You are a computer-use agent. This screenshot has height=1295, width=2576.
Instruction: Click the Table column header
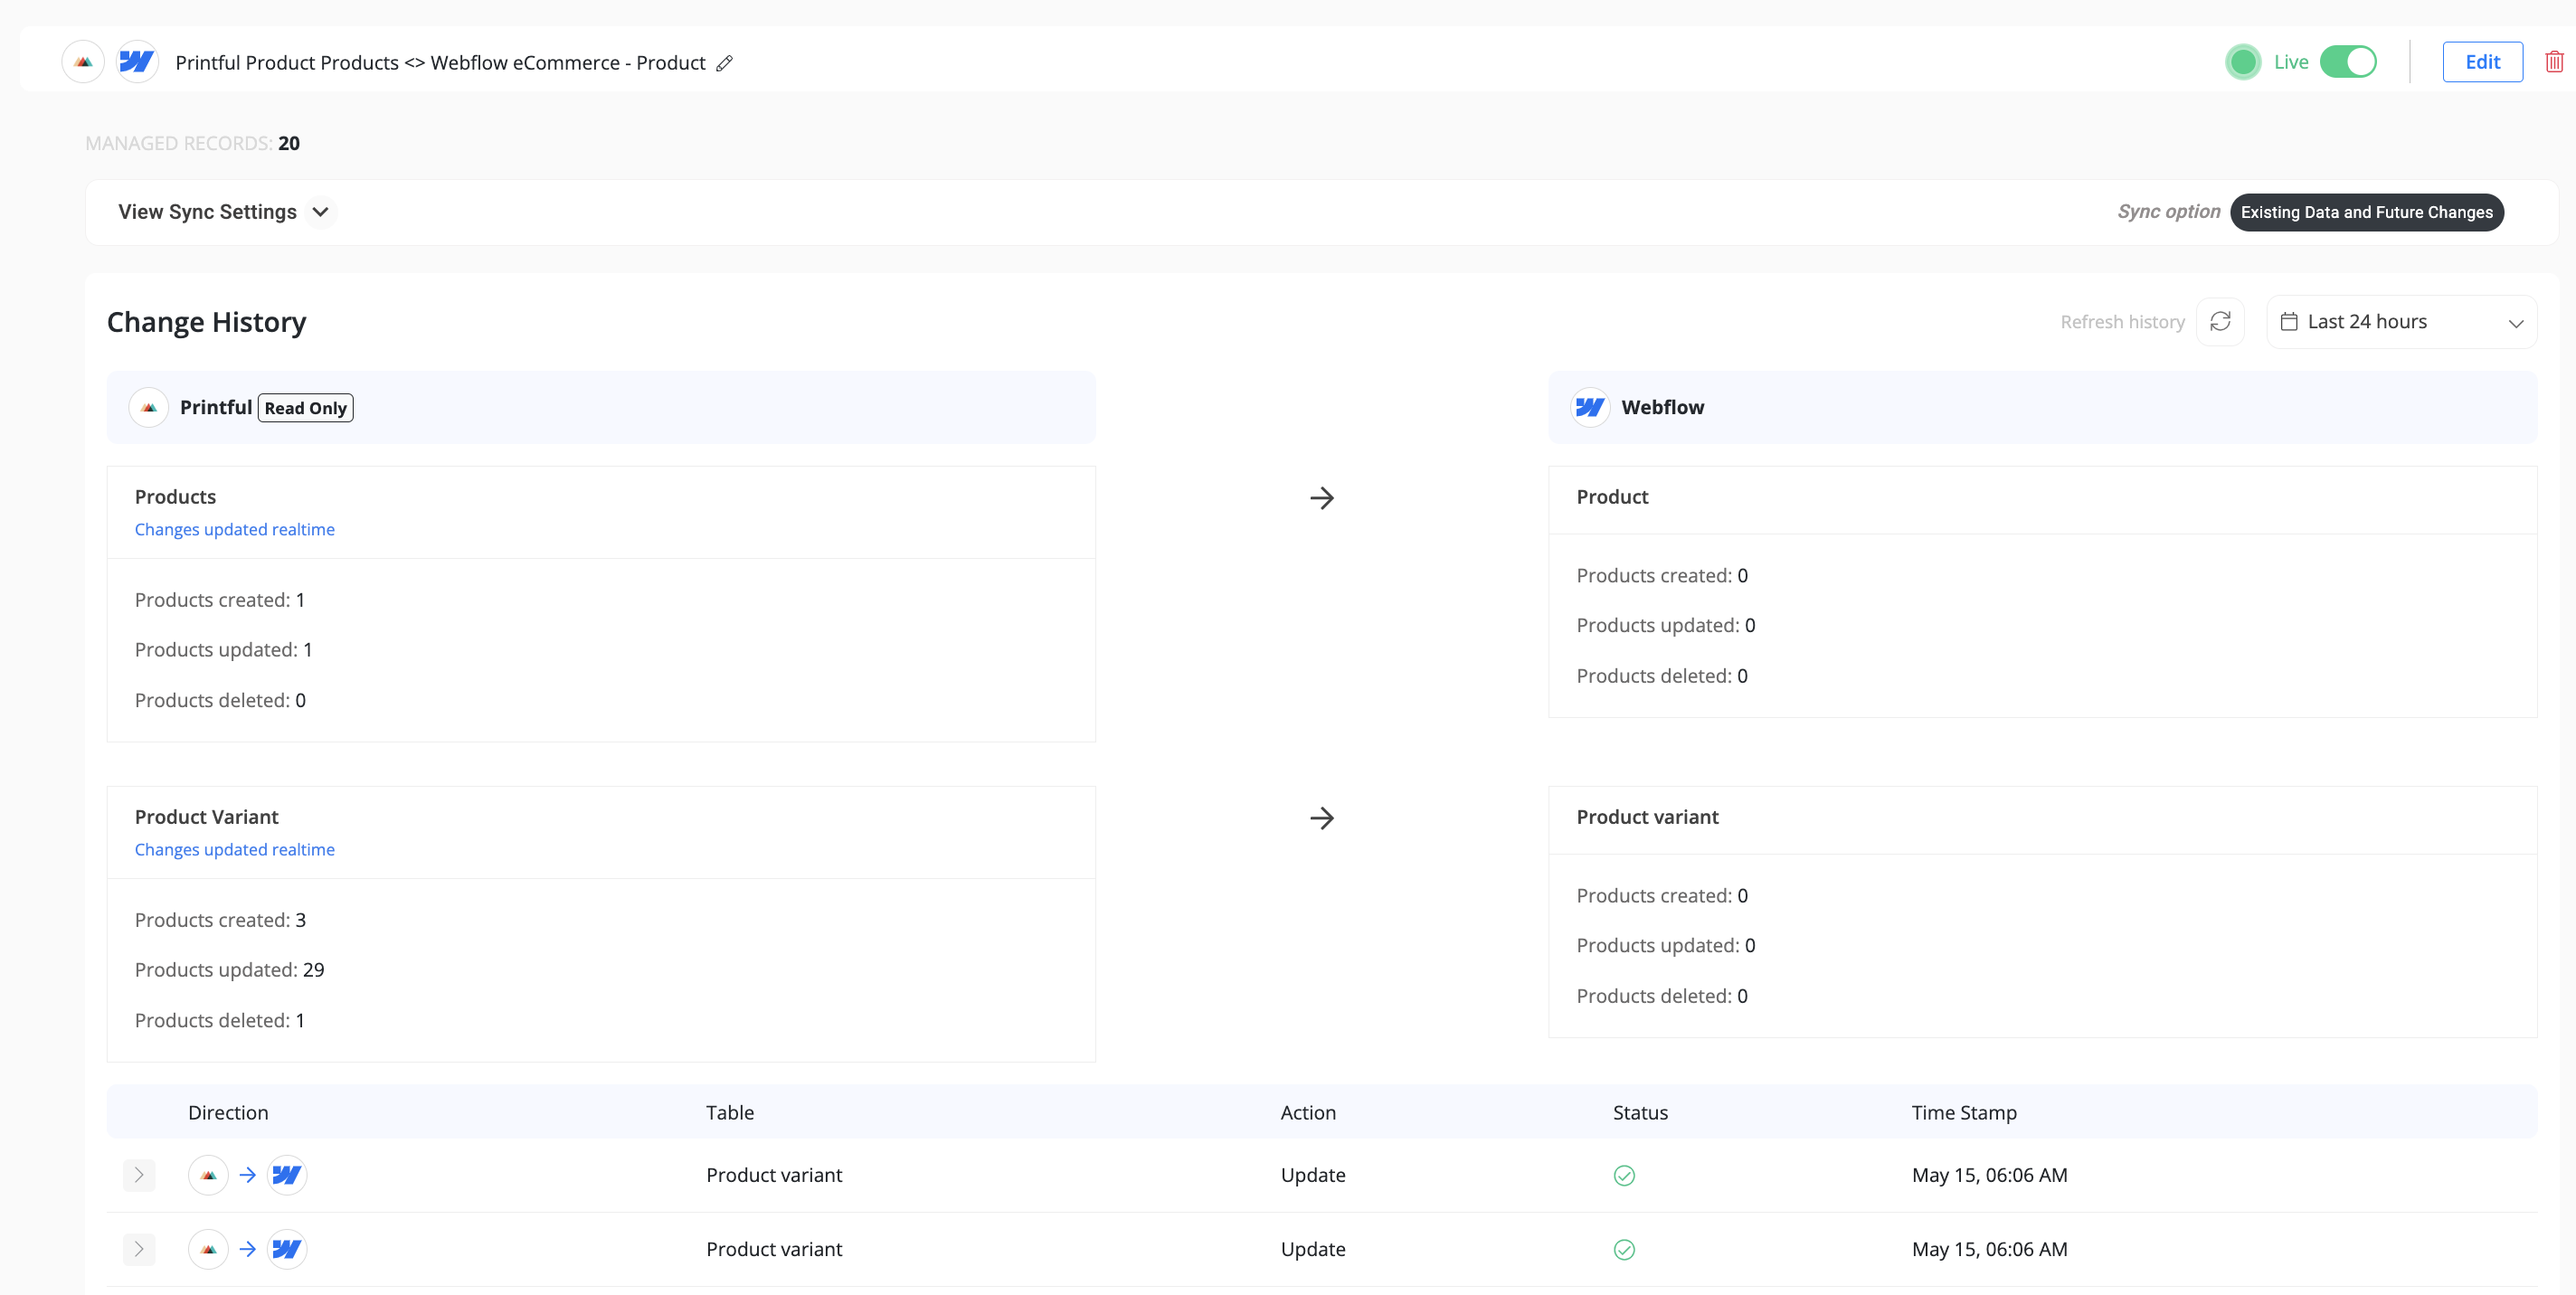(x=730, y=1112)
